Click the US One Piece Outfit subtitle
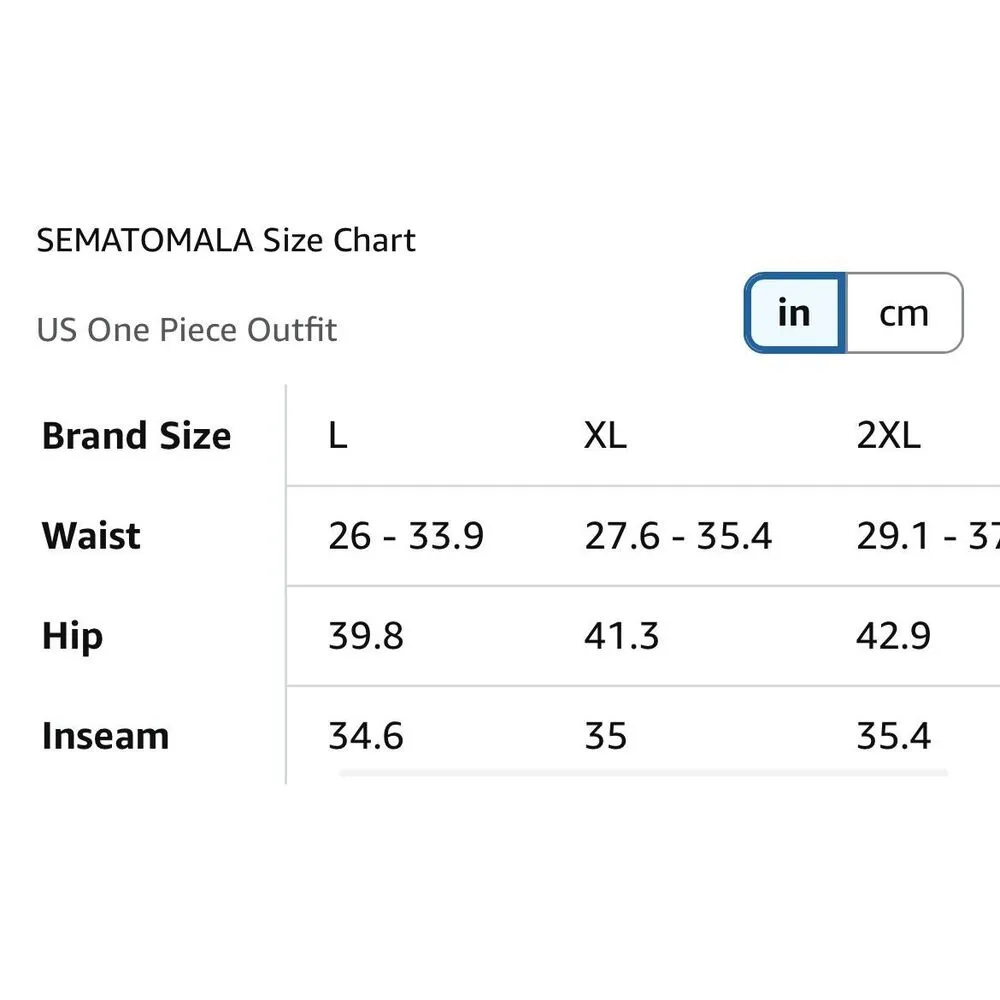The image size is (1000, 1000). coord(187,330)
